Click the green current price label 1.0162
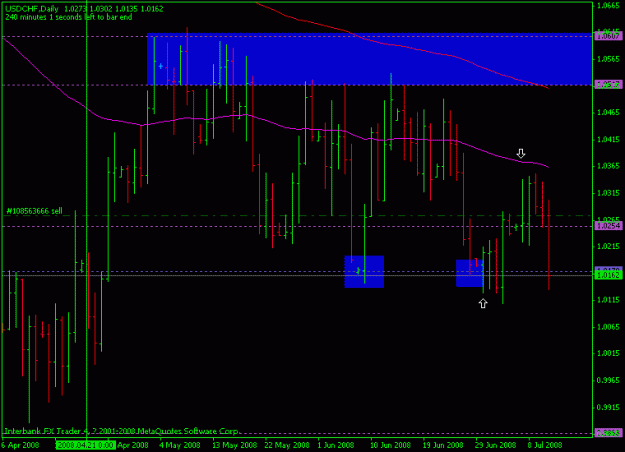The image size is (625, 452). pos(608,275)
